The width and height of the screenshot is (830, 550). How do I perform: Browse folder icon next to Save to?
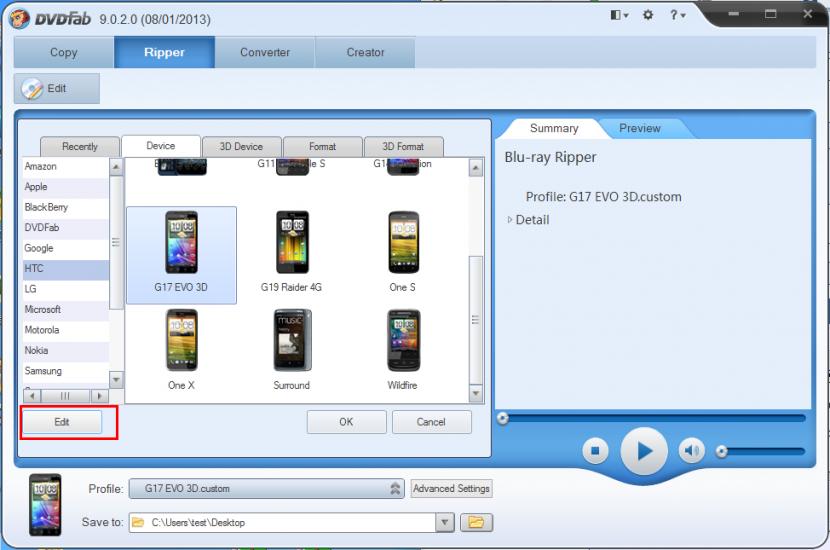coord(476,522)
